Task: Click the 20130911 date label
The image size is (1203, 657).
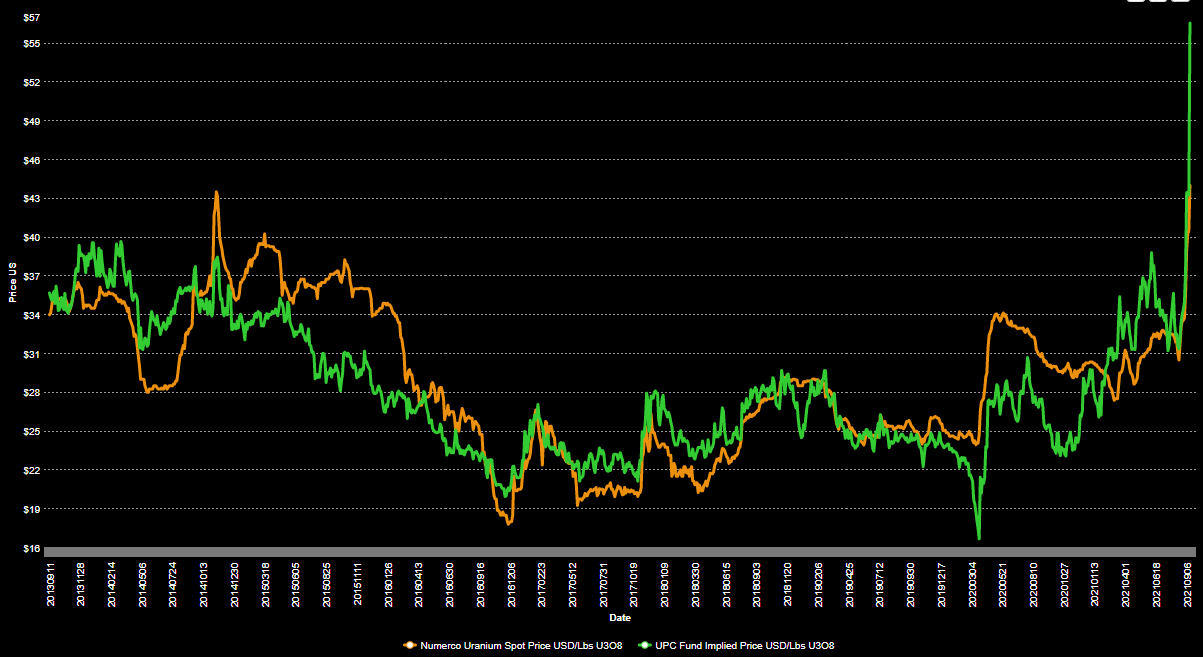Action: 51,583
